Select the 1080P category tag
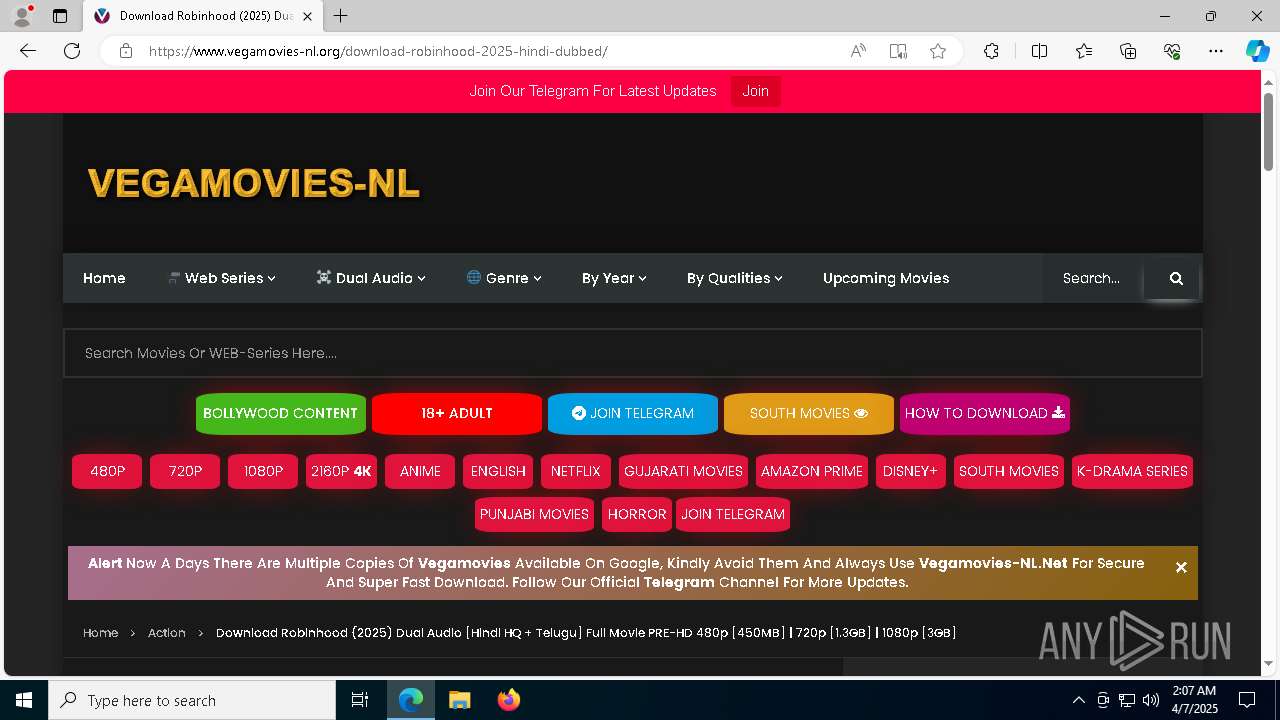The image size is (1280, 720). pyautogui.click(x=263, y=471)
